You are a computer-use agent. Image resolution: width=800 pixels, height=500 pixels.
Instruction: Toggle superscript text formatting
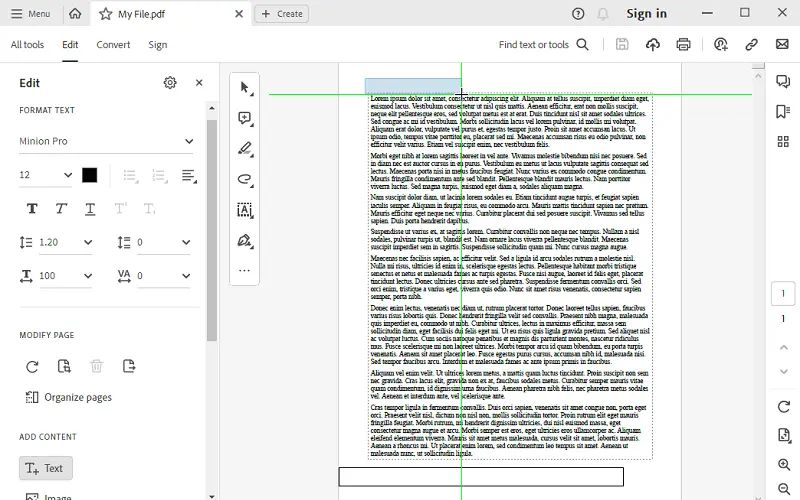120,209
